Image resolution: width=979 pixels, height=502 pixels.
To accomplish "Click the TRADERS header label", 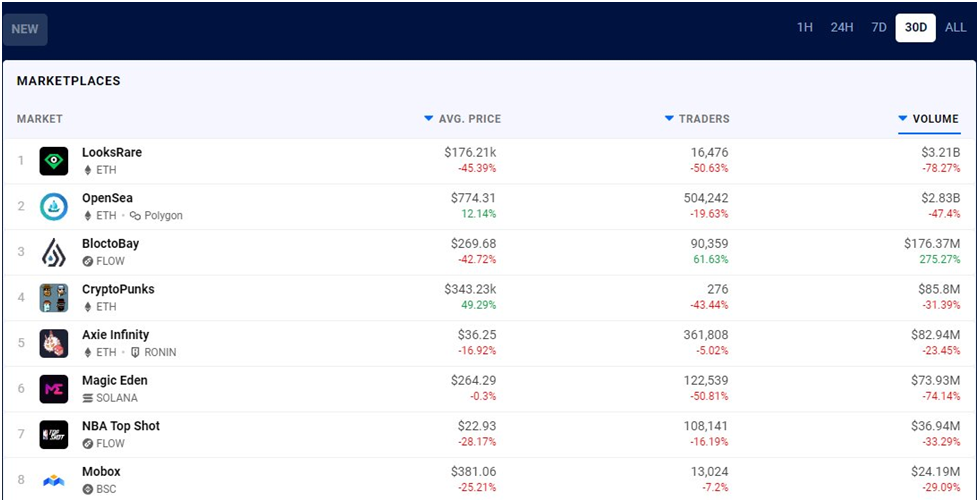I will point(704,119).
